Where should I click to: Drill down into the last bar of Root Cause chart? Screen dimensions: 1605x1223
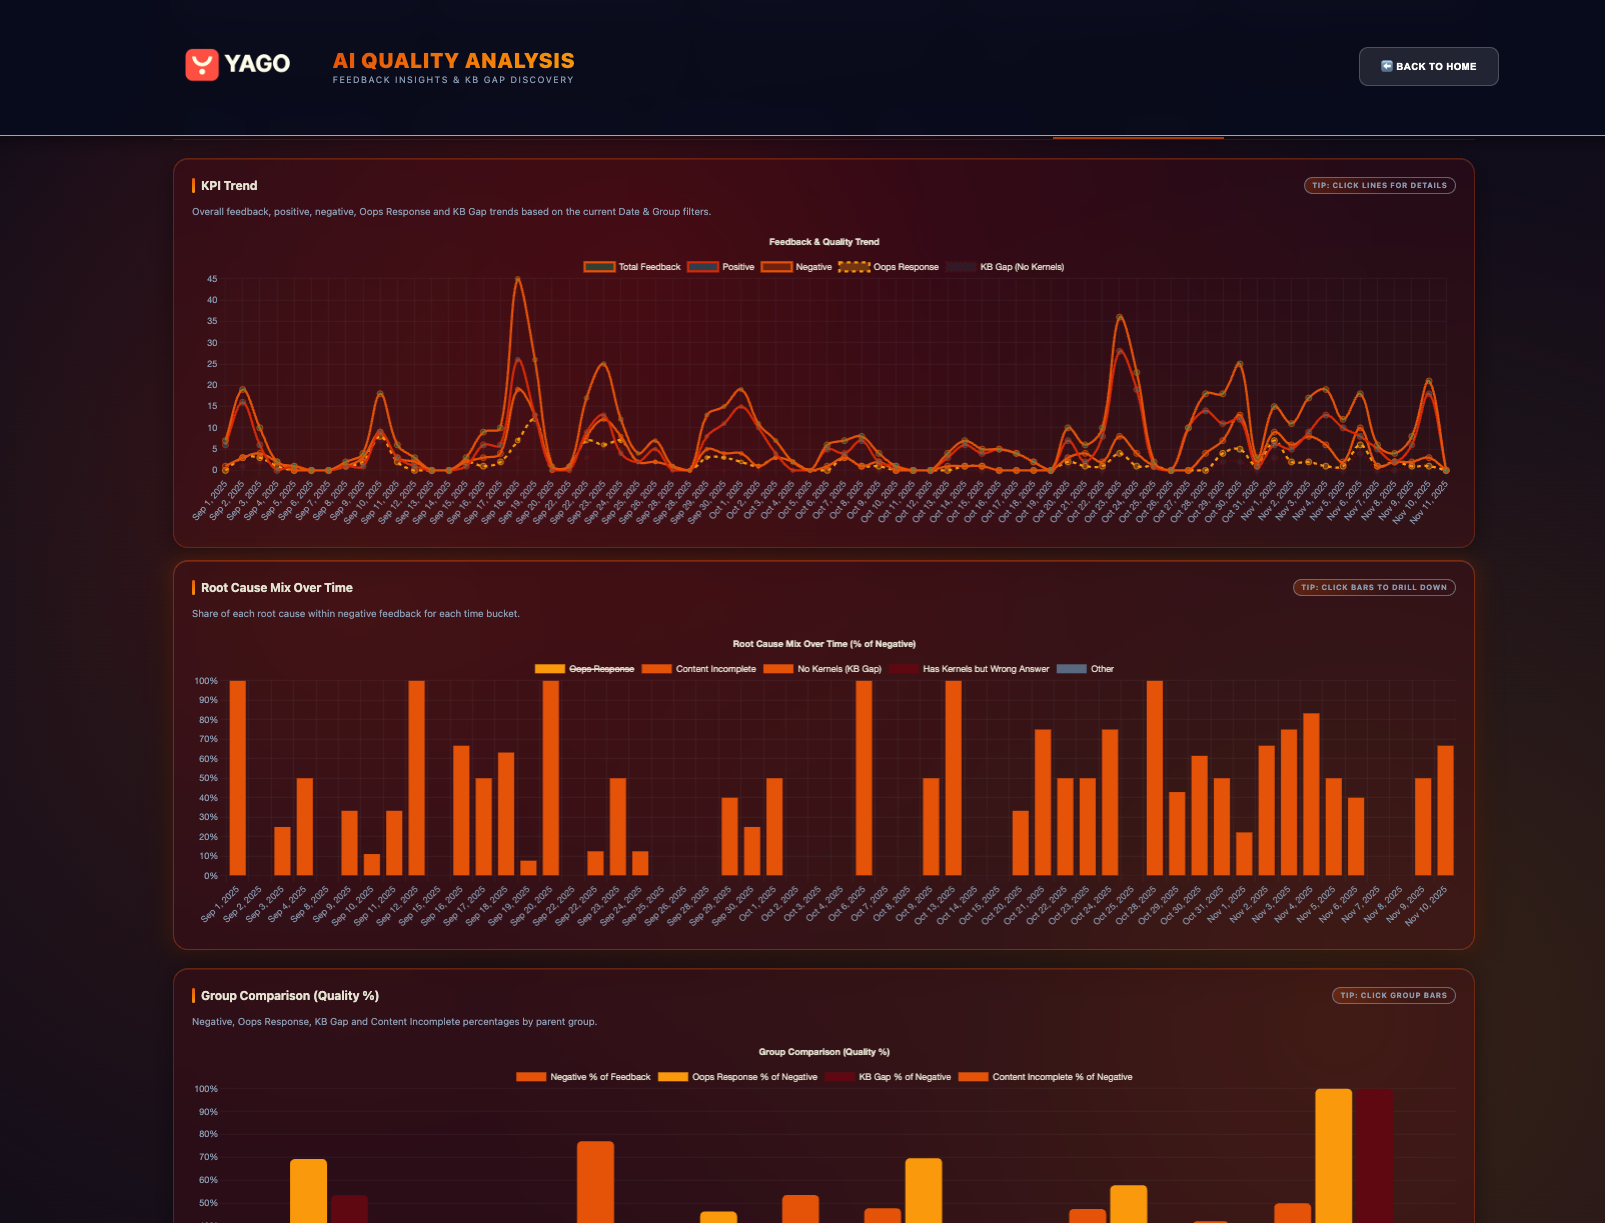tap(1445, 810)
